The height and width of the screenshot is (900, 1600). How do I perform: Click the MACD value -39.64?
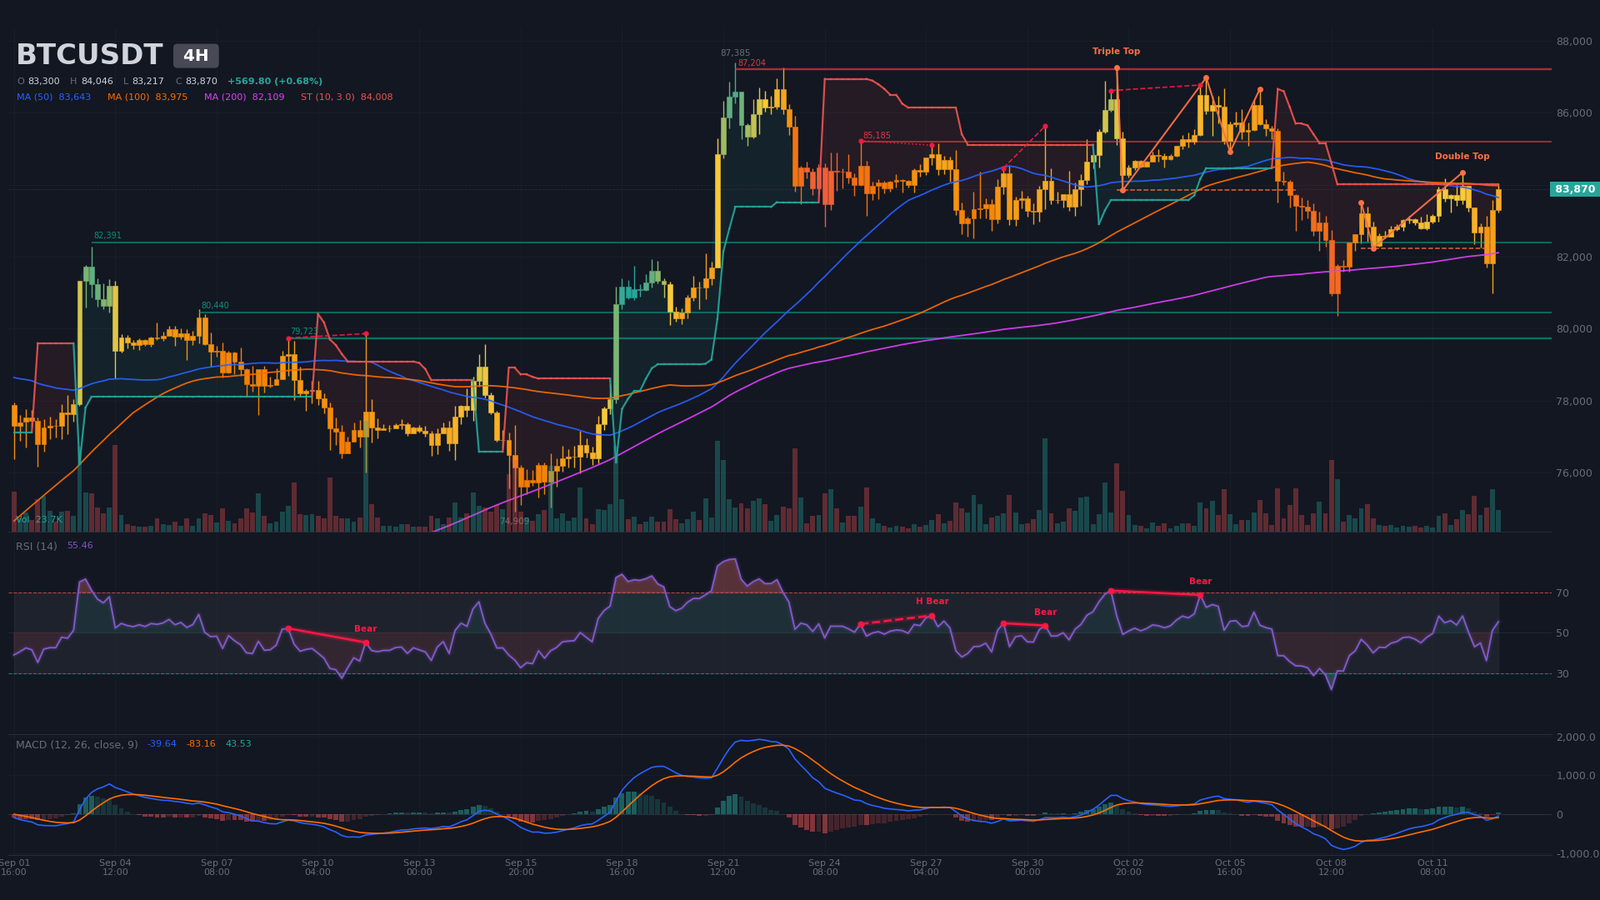pos(162,744)
